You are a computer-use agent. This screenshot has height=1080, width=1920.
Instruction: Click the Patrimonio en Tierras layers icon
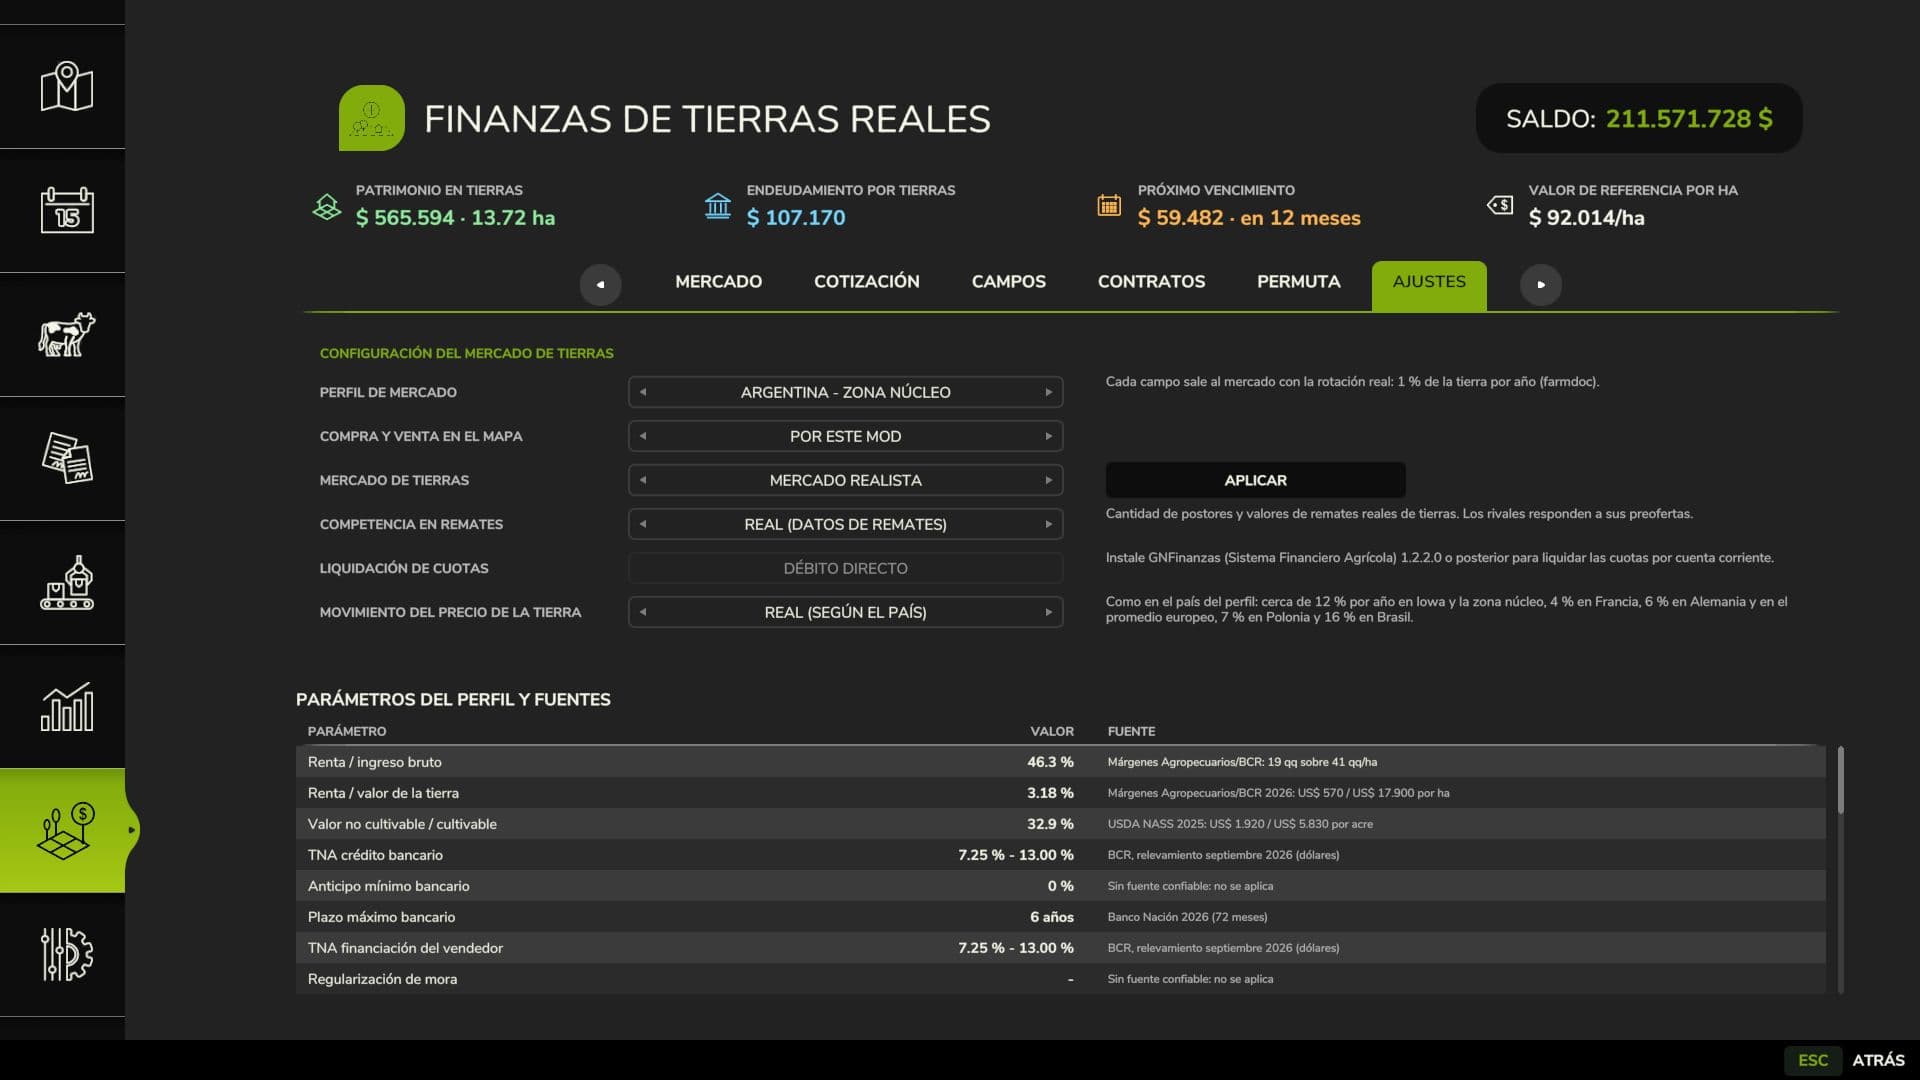pyautogui.click(x=327, y=207)
